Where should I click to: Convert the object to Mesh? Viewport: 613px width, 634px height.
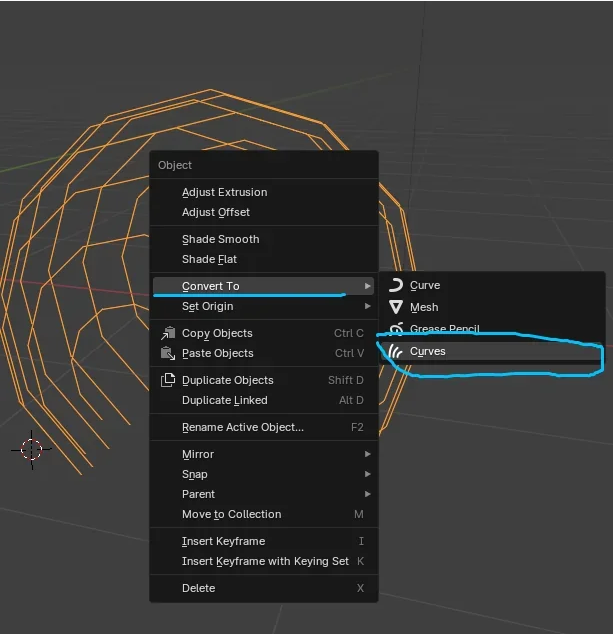click(x=492, y=307)
